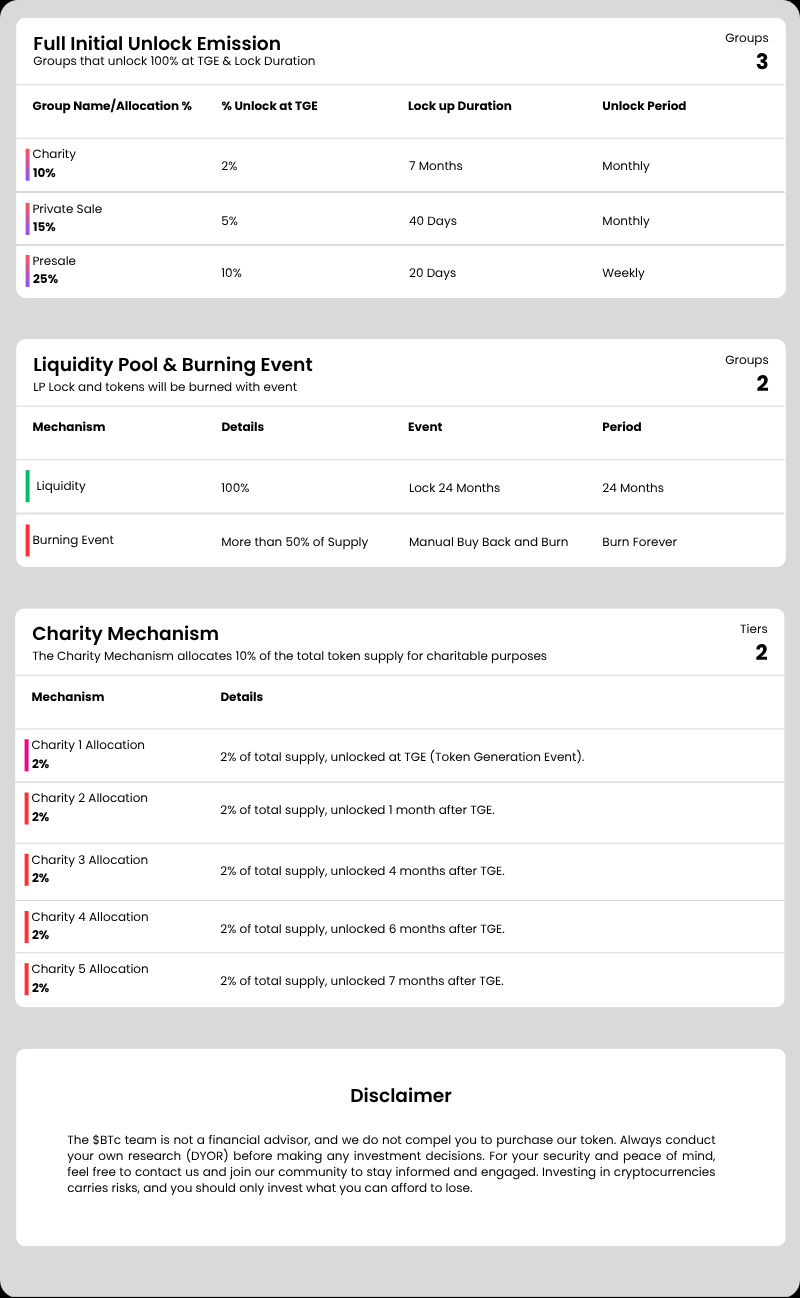The image size is (800, 1298).
Task: Click Charity 5 Allocation unlock details text
Action: click(x=361, y=981)
